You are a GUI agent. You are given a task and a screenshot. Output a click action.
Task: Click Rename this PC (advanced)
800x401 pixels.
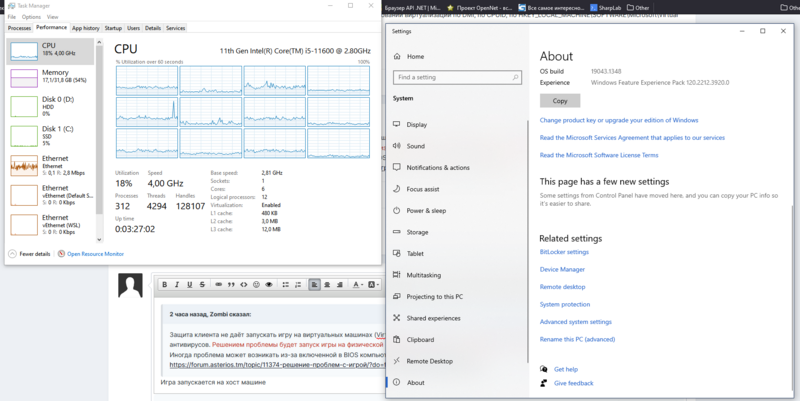pos(578,339)
